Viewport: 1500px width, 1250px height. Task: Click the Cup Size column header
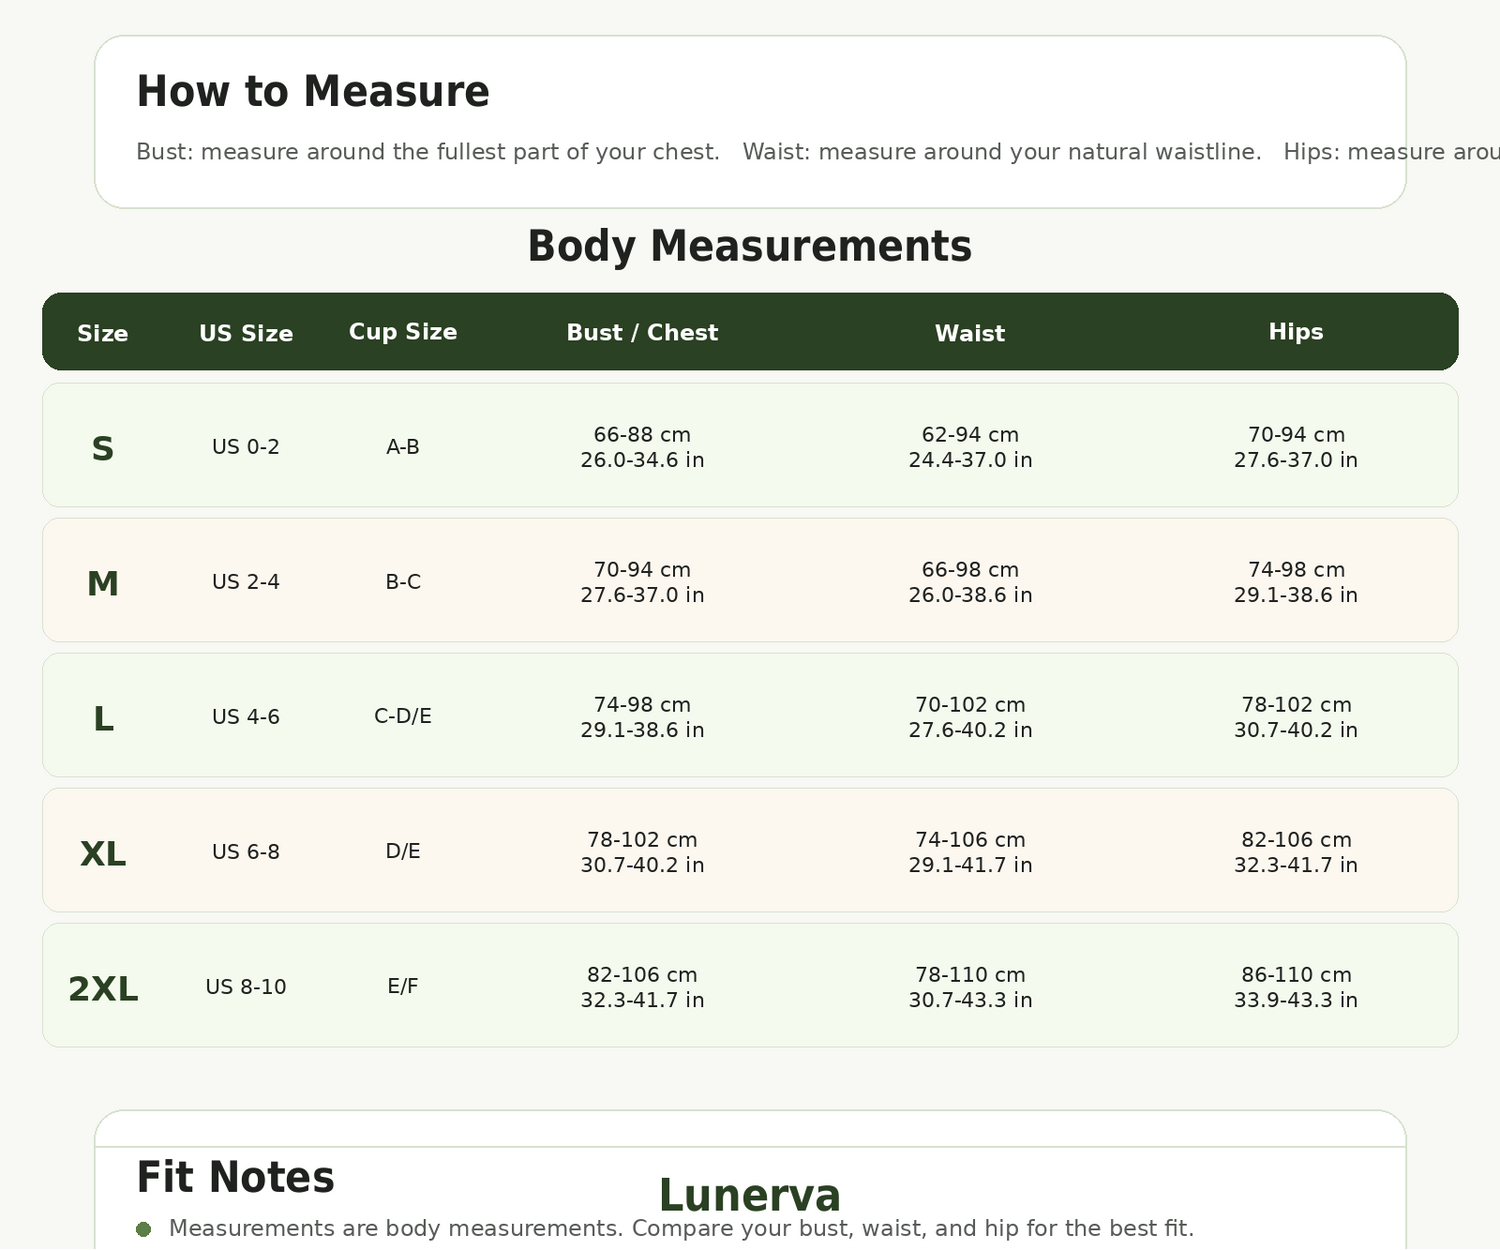(403, 332)
